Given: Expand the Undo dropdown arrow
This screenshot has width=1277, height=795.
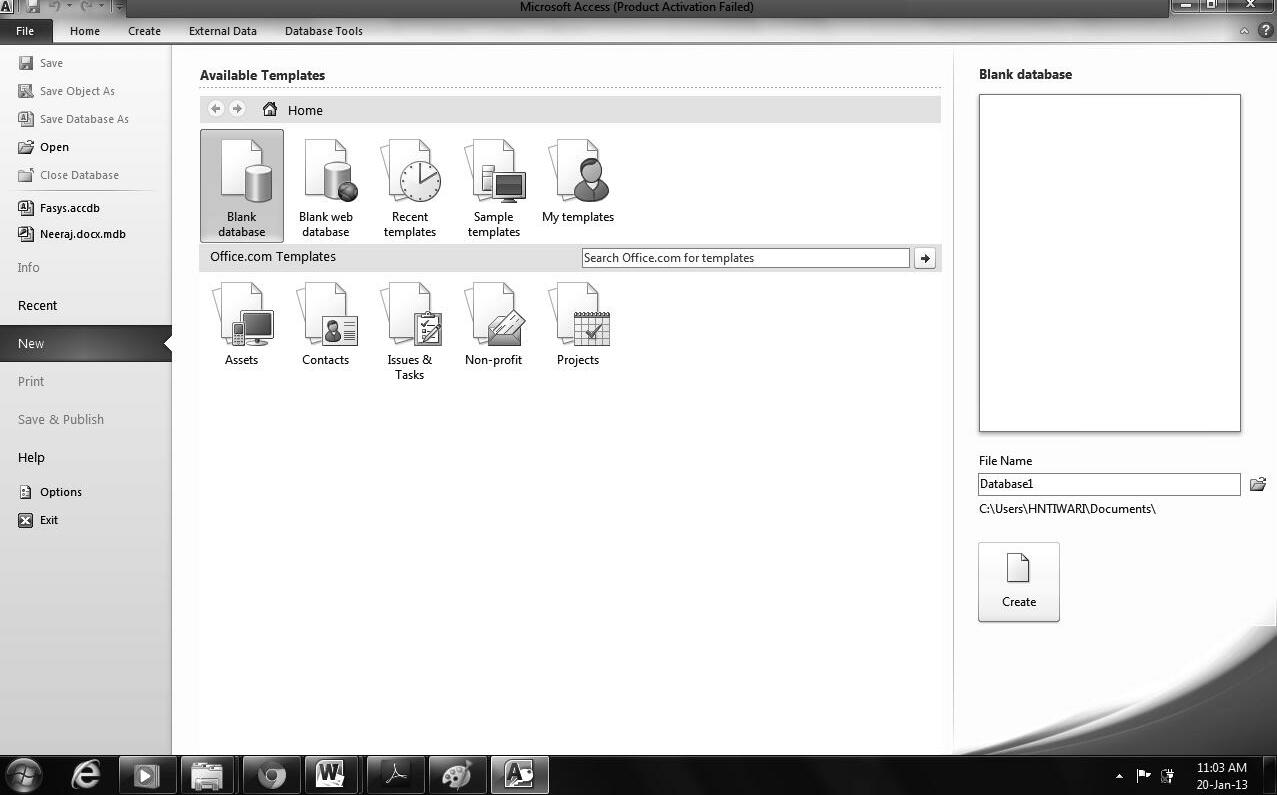Looking at the screenshot, I should tap(69, 7).
